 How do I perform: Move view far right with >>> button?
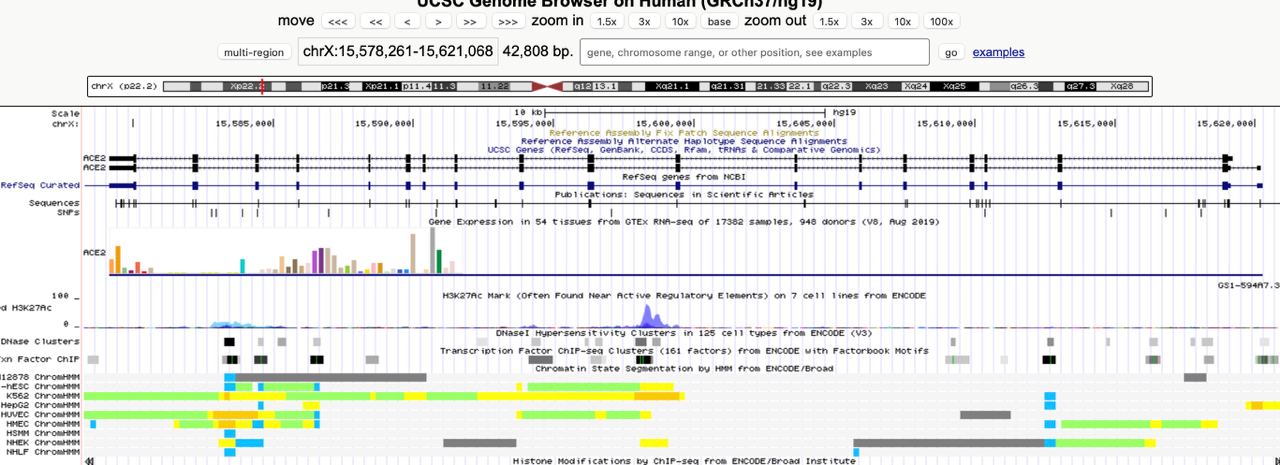click(x=508, y=21)
